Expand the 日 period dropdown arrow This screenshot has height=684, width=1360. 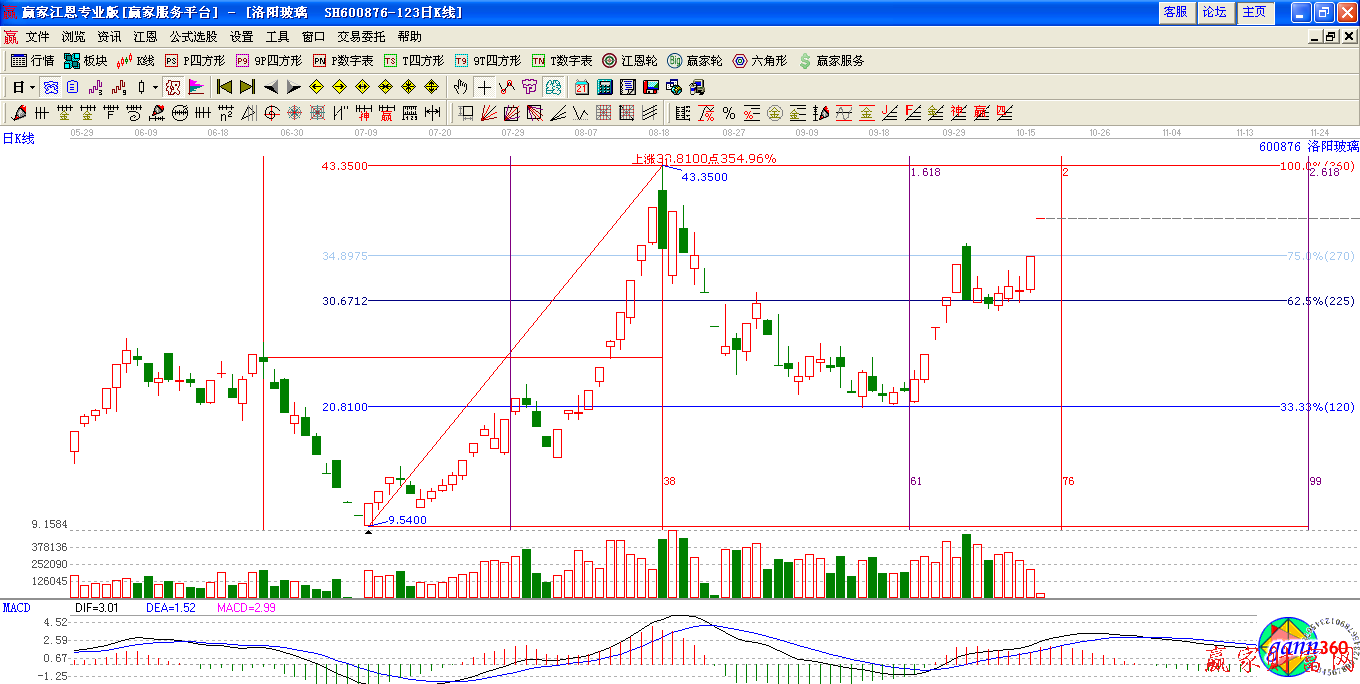click(32, 87)
